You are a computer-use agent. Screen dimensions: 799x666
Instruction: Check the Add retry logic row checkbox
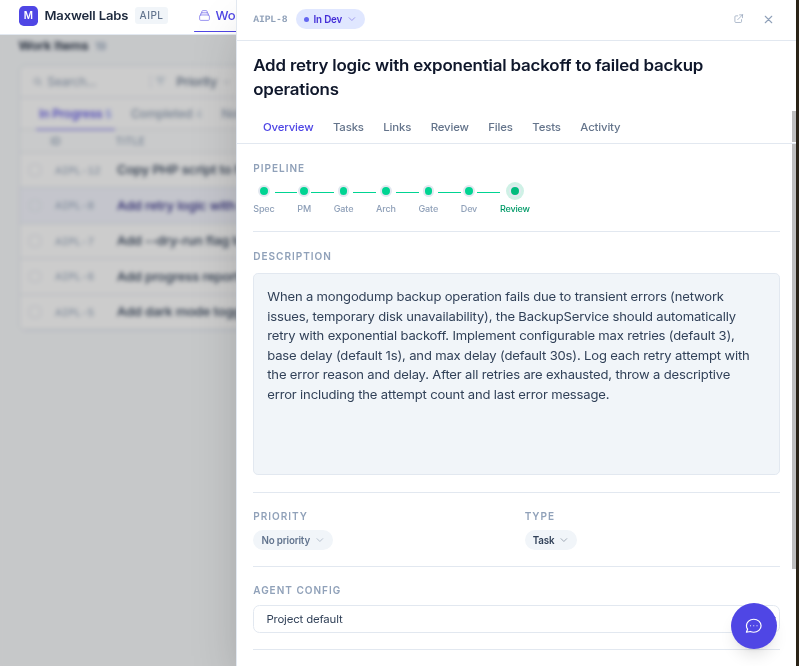tap(35, 206)
